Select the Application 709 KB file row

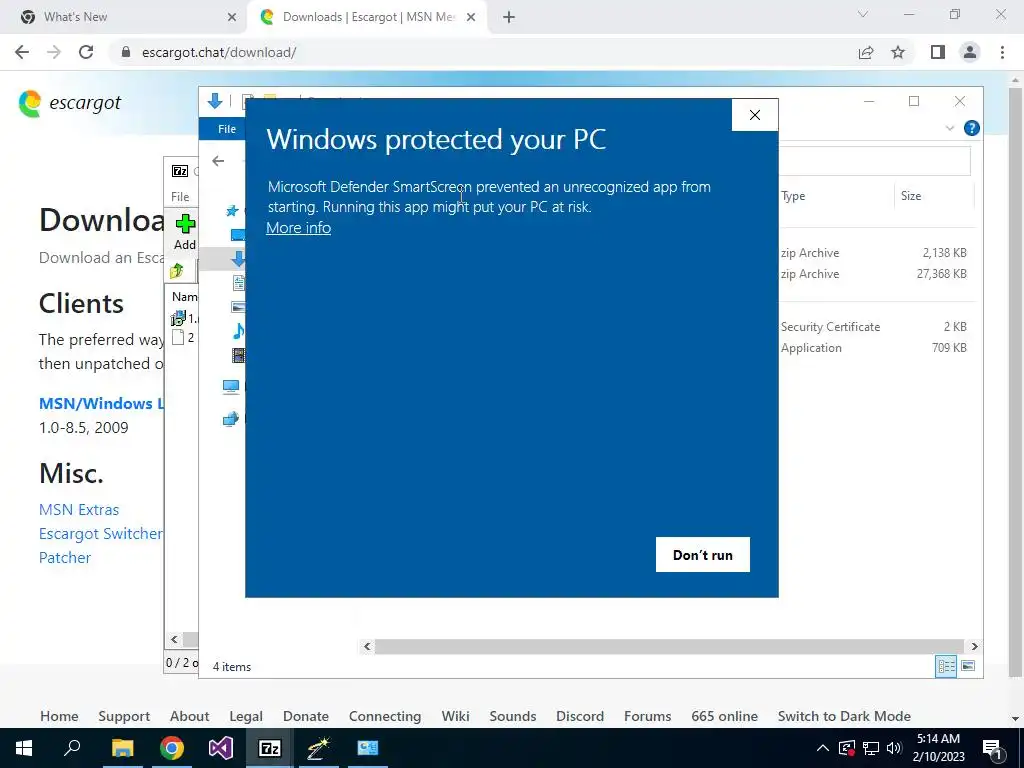click(x=874, y=347)
